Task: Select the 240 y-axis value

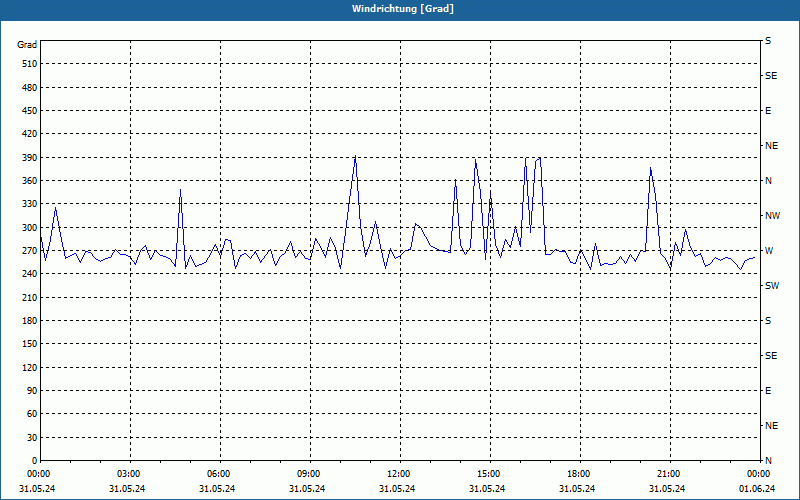Action: [x=30, y=274]
